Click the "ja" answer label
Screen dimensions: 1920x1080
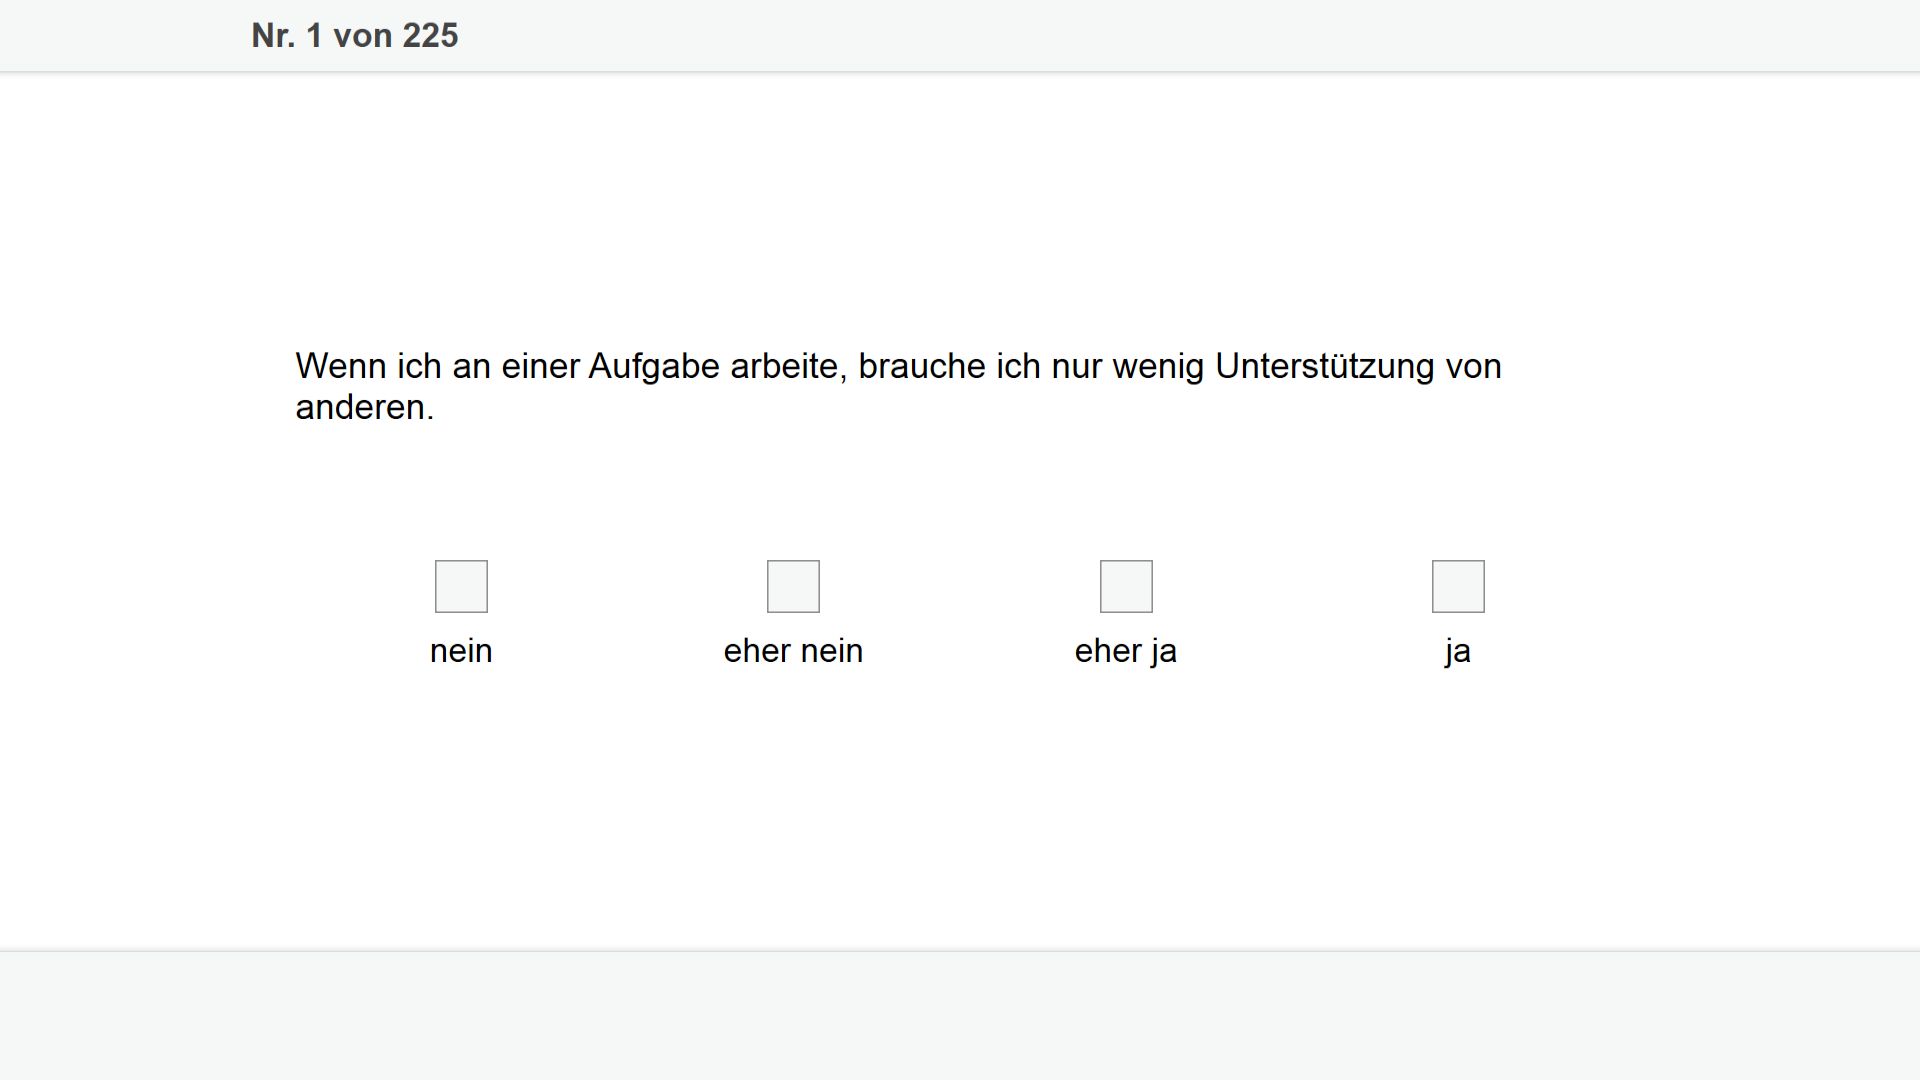tap(1458, 651)
